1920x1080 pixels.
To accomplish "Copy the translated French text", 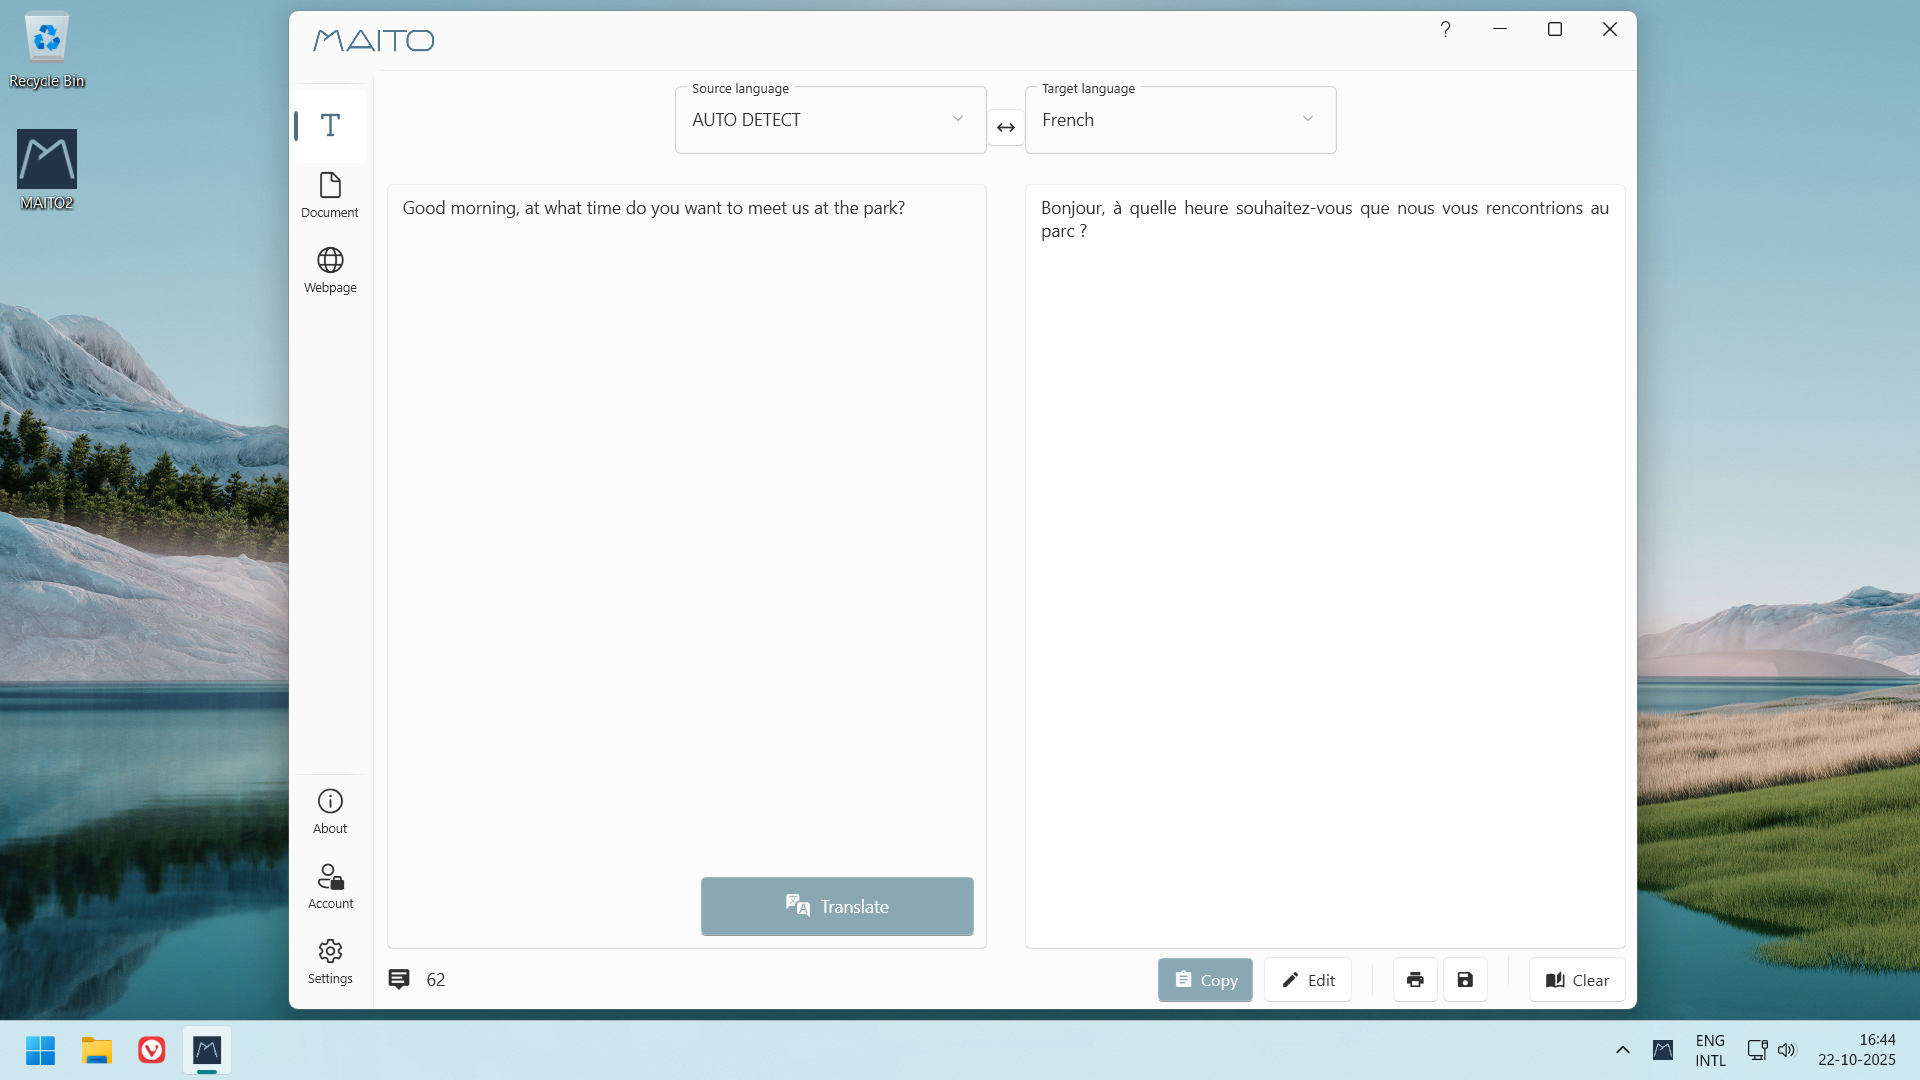I will [1205, 980].
